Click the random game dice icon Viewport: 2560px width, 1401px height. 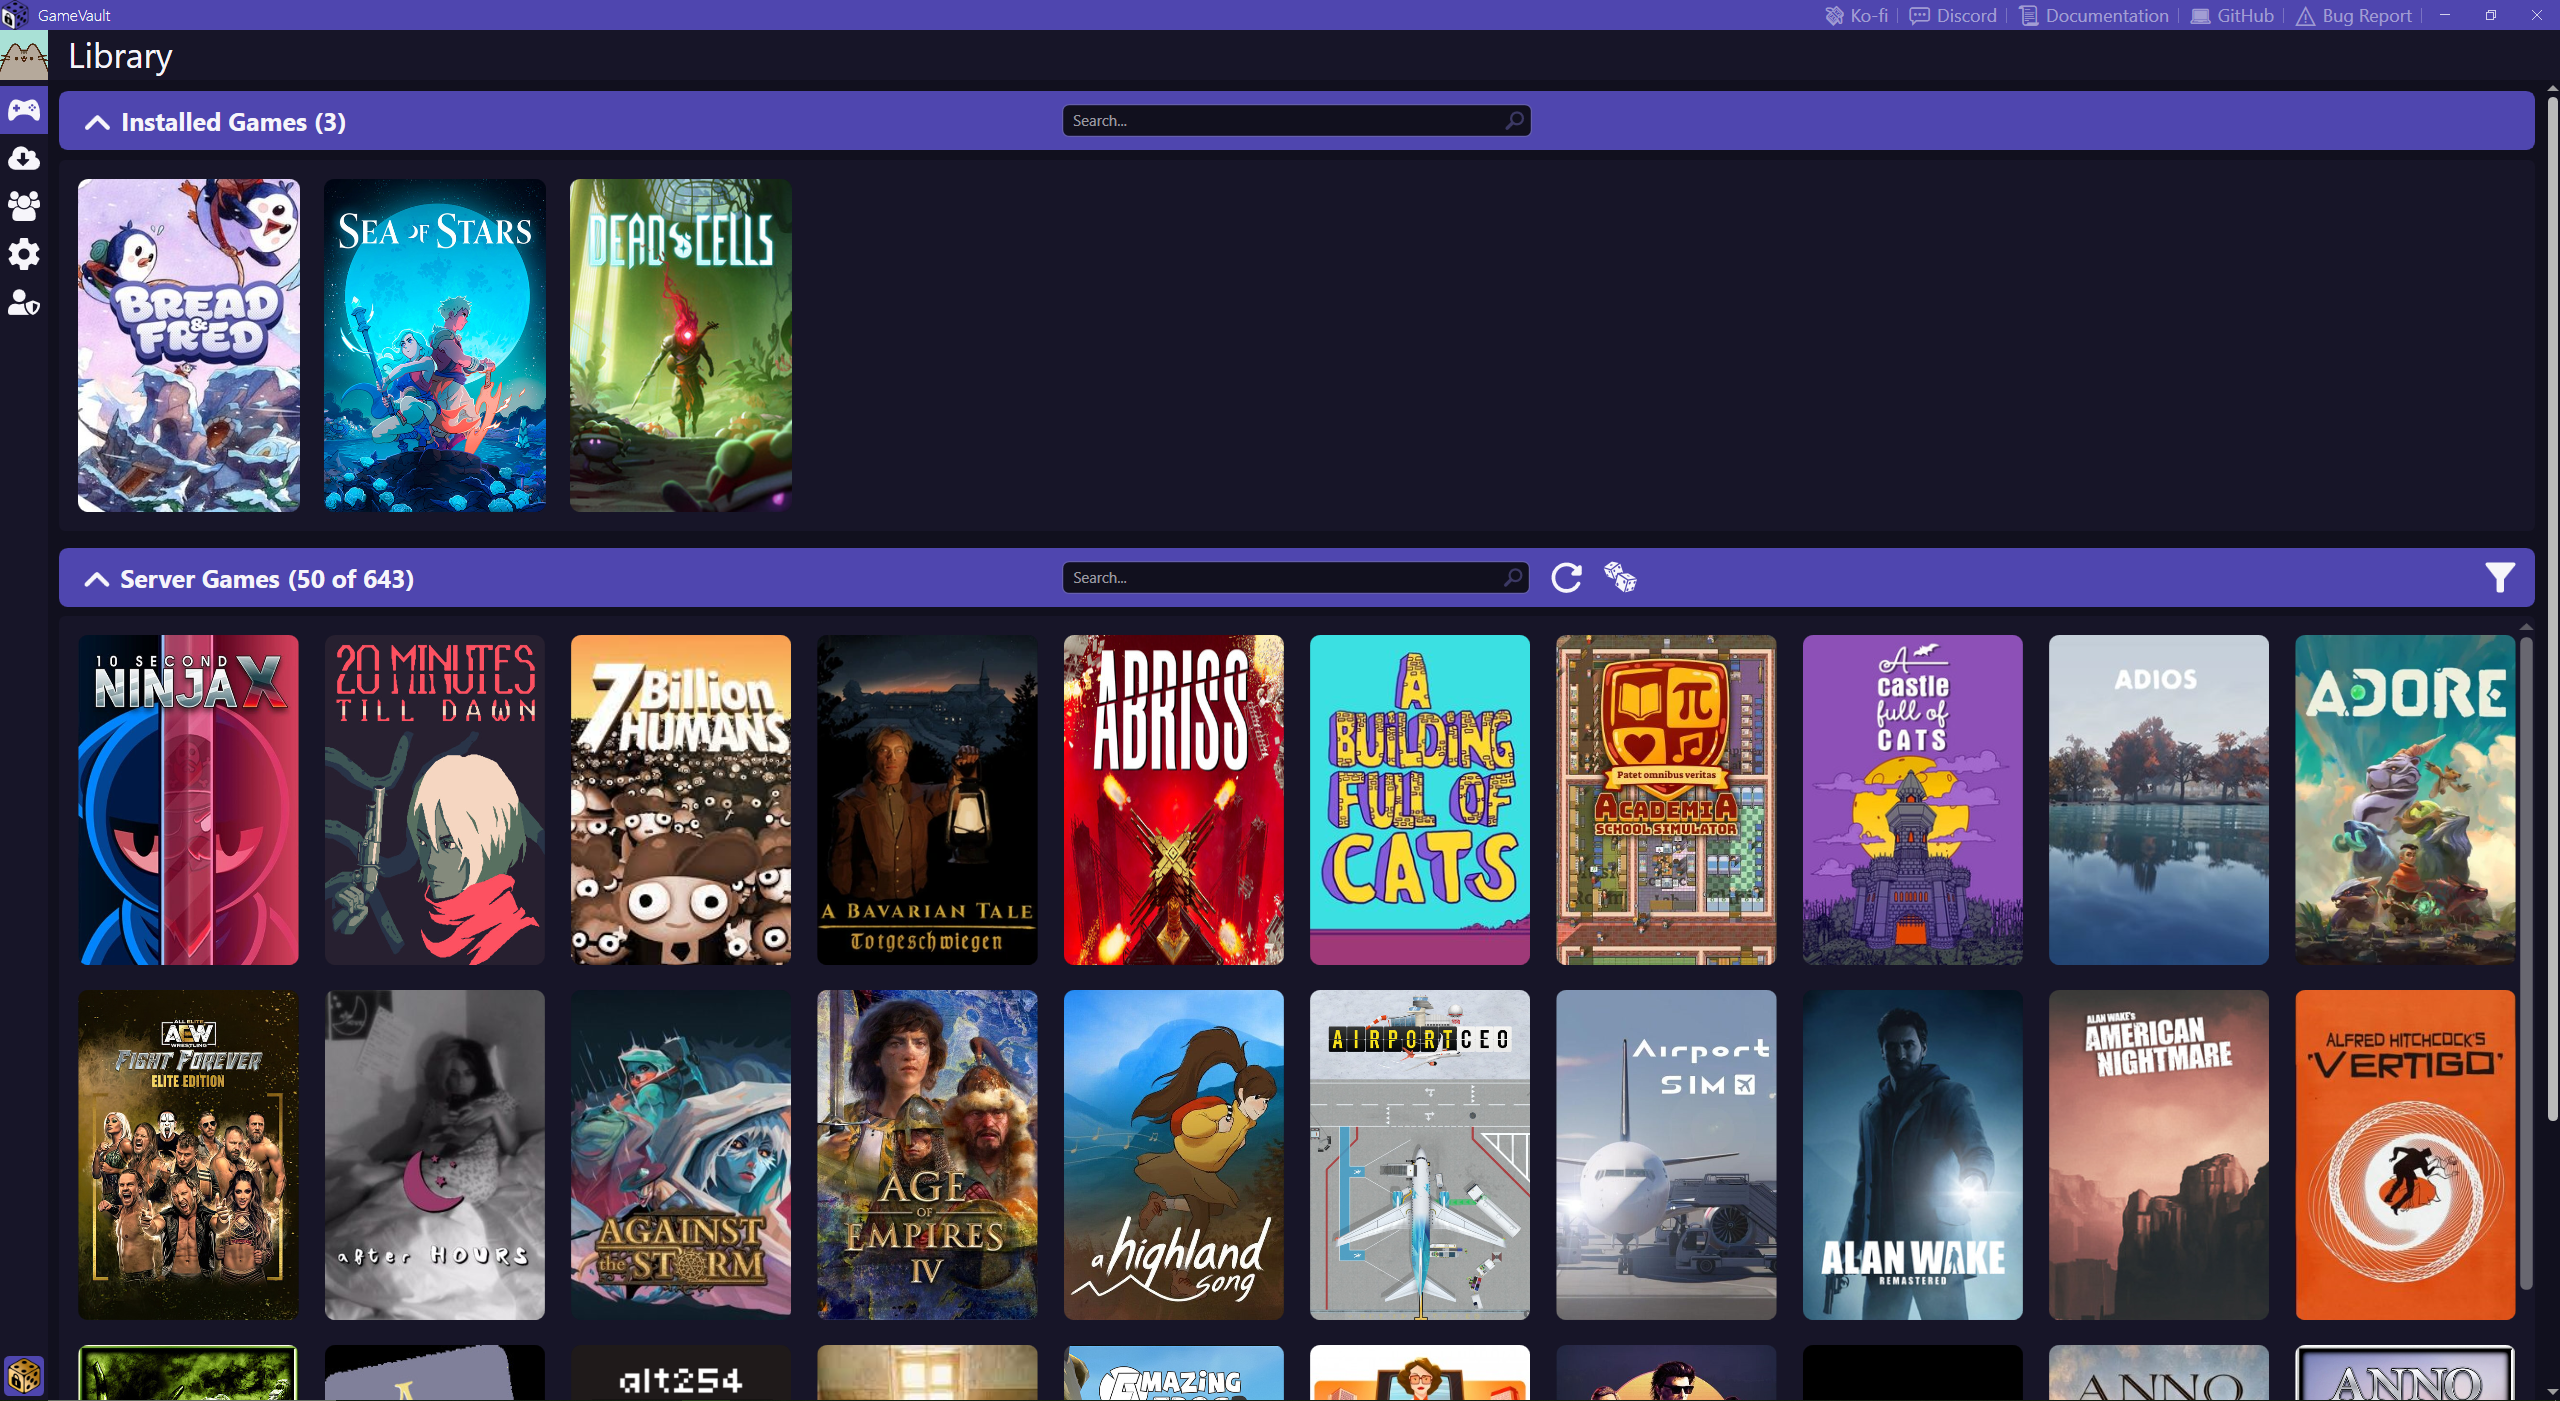tap(1619, 577)
